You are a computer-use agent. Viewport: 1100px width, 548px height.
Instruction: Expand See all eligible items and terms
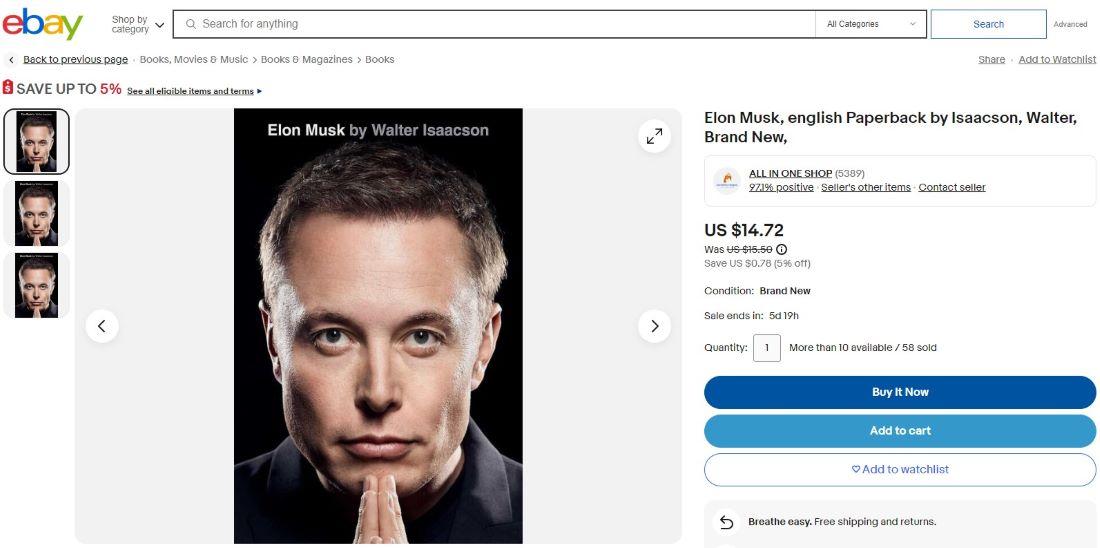tap(194, 91)
